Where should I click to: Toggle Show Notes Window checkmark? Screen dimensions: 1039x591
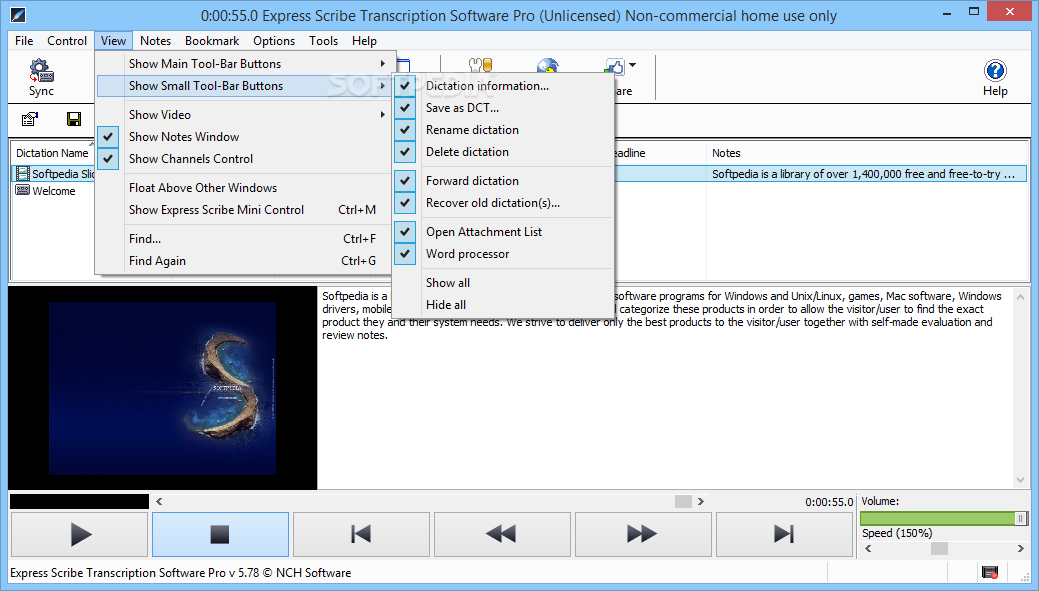[x=108, y=136]
